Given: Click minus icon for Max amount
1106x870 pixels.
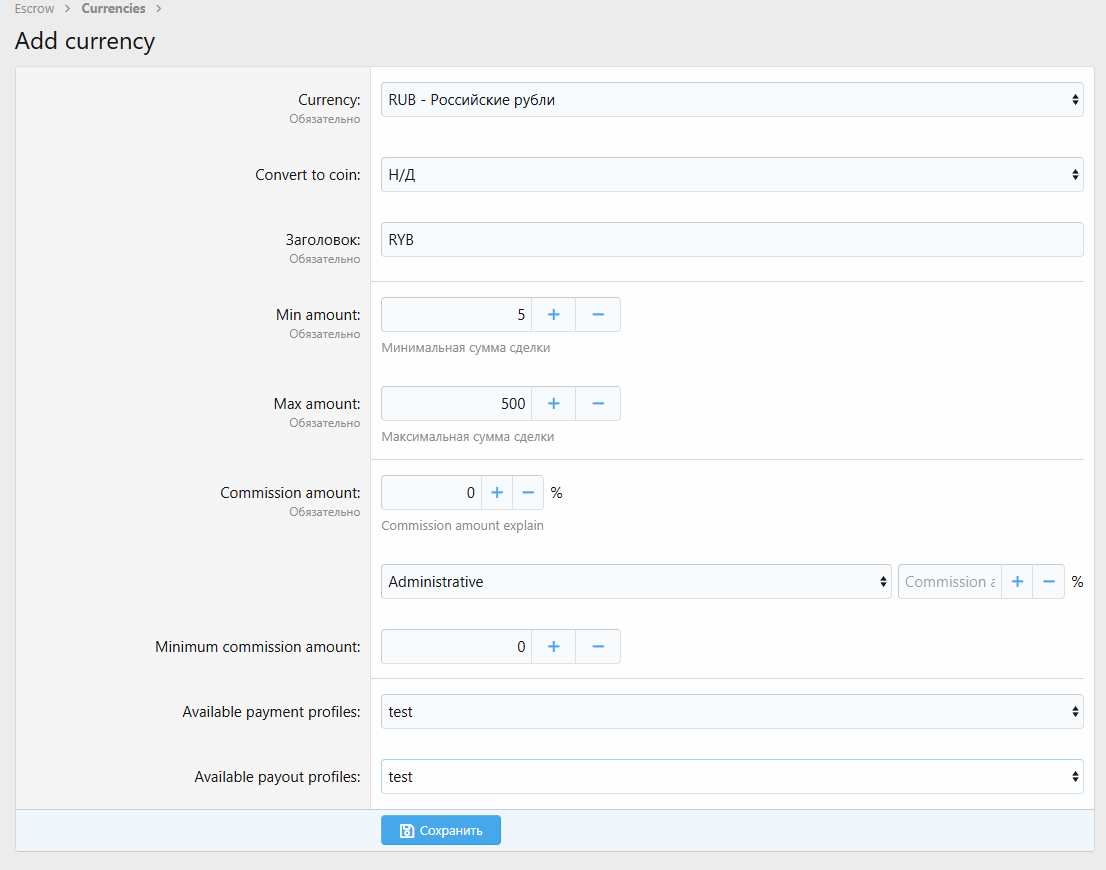Looking at the screenshot, I should (x=598, y=404).
